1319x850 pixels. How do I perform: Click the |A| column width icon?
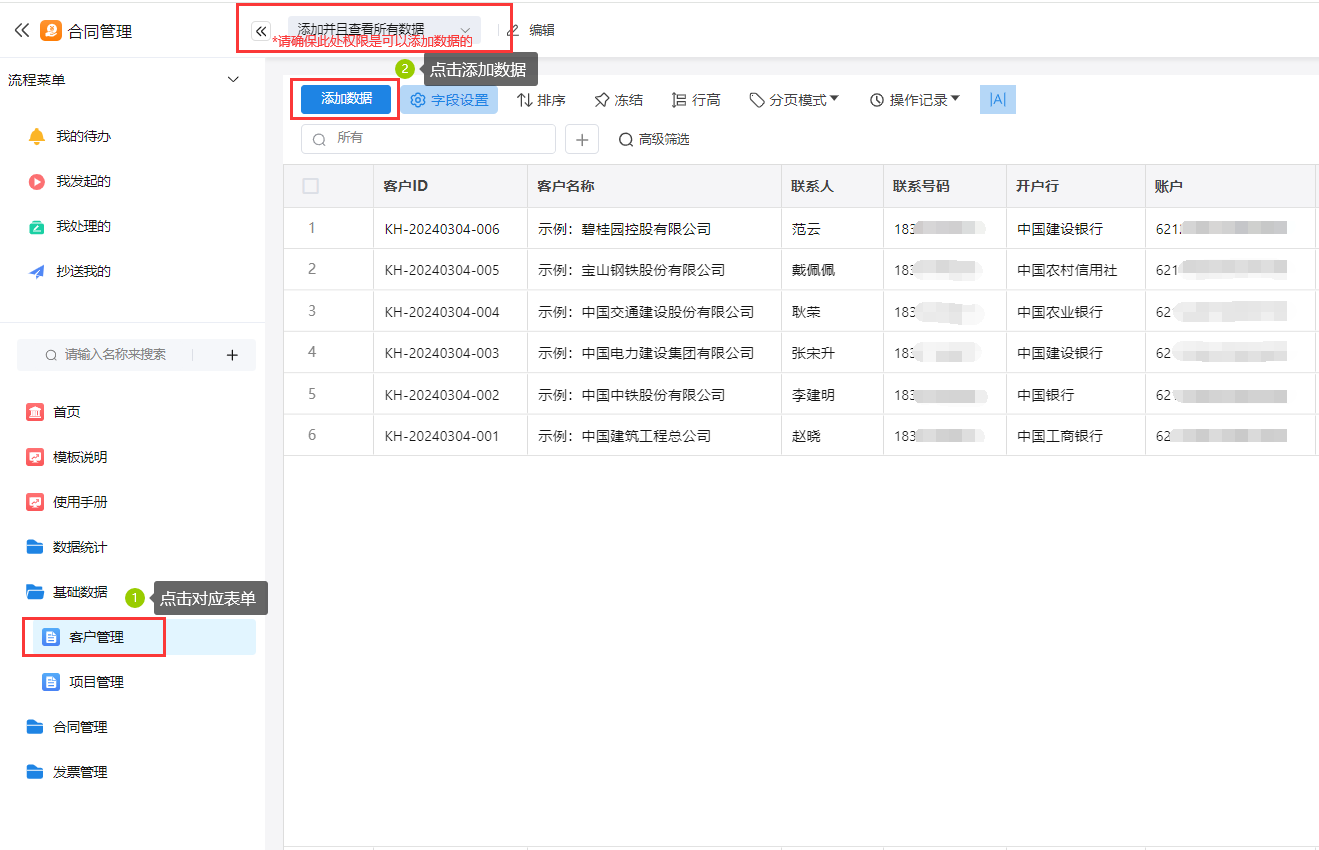[x=998, y=99]
